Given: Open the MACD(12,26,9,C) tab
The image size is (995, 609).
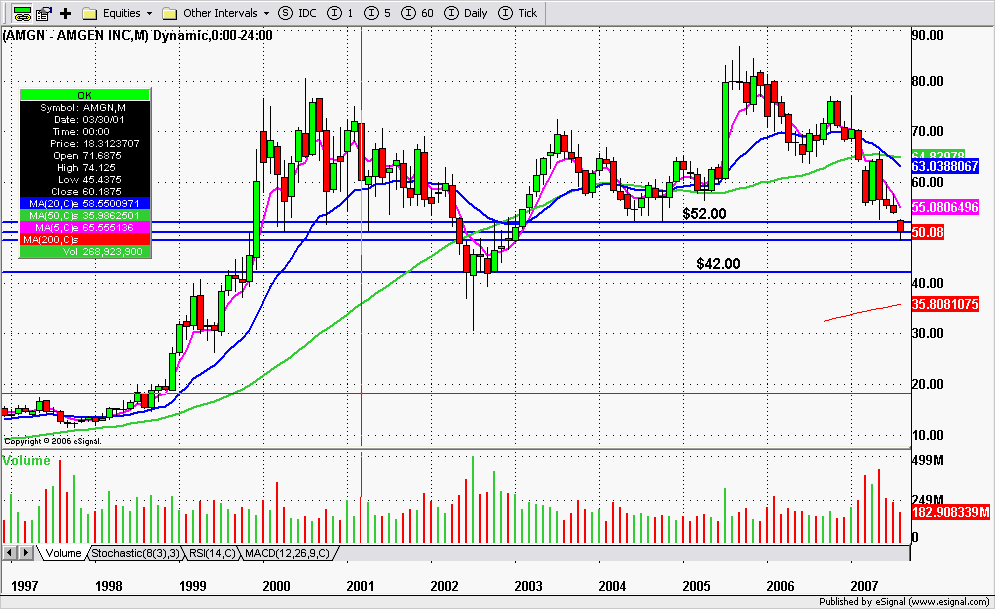Looking at the screenshot, I should (x=287, y=553).
